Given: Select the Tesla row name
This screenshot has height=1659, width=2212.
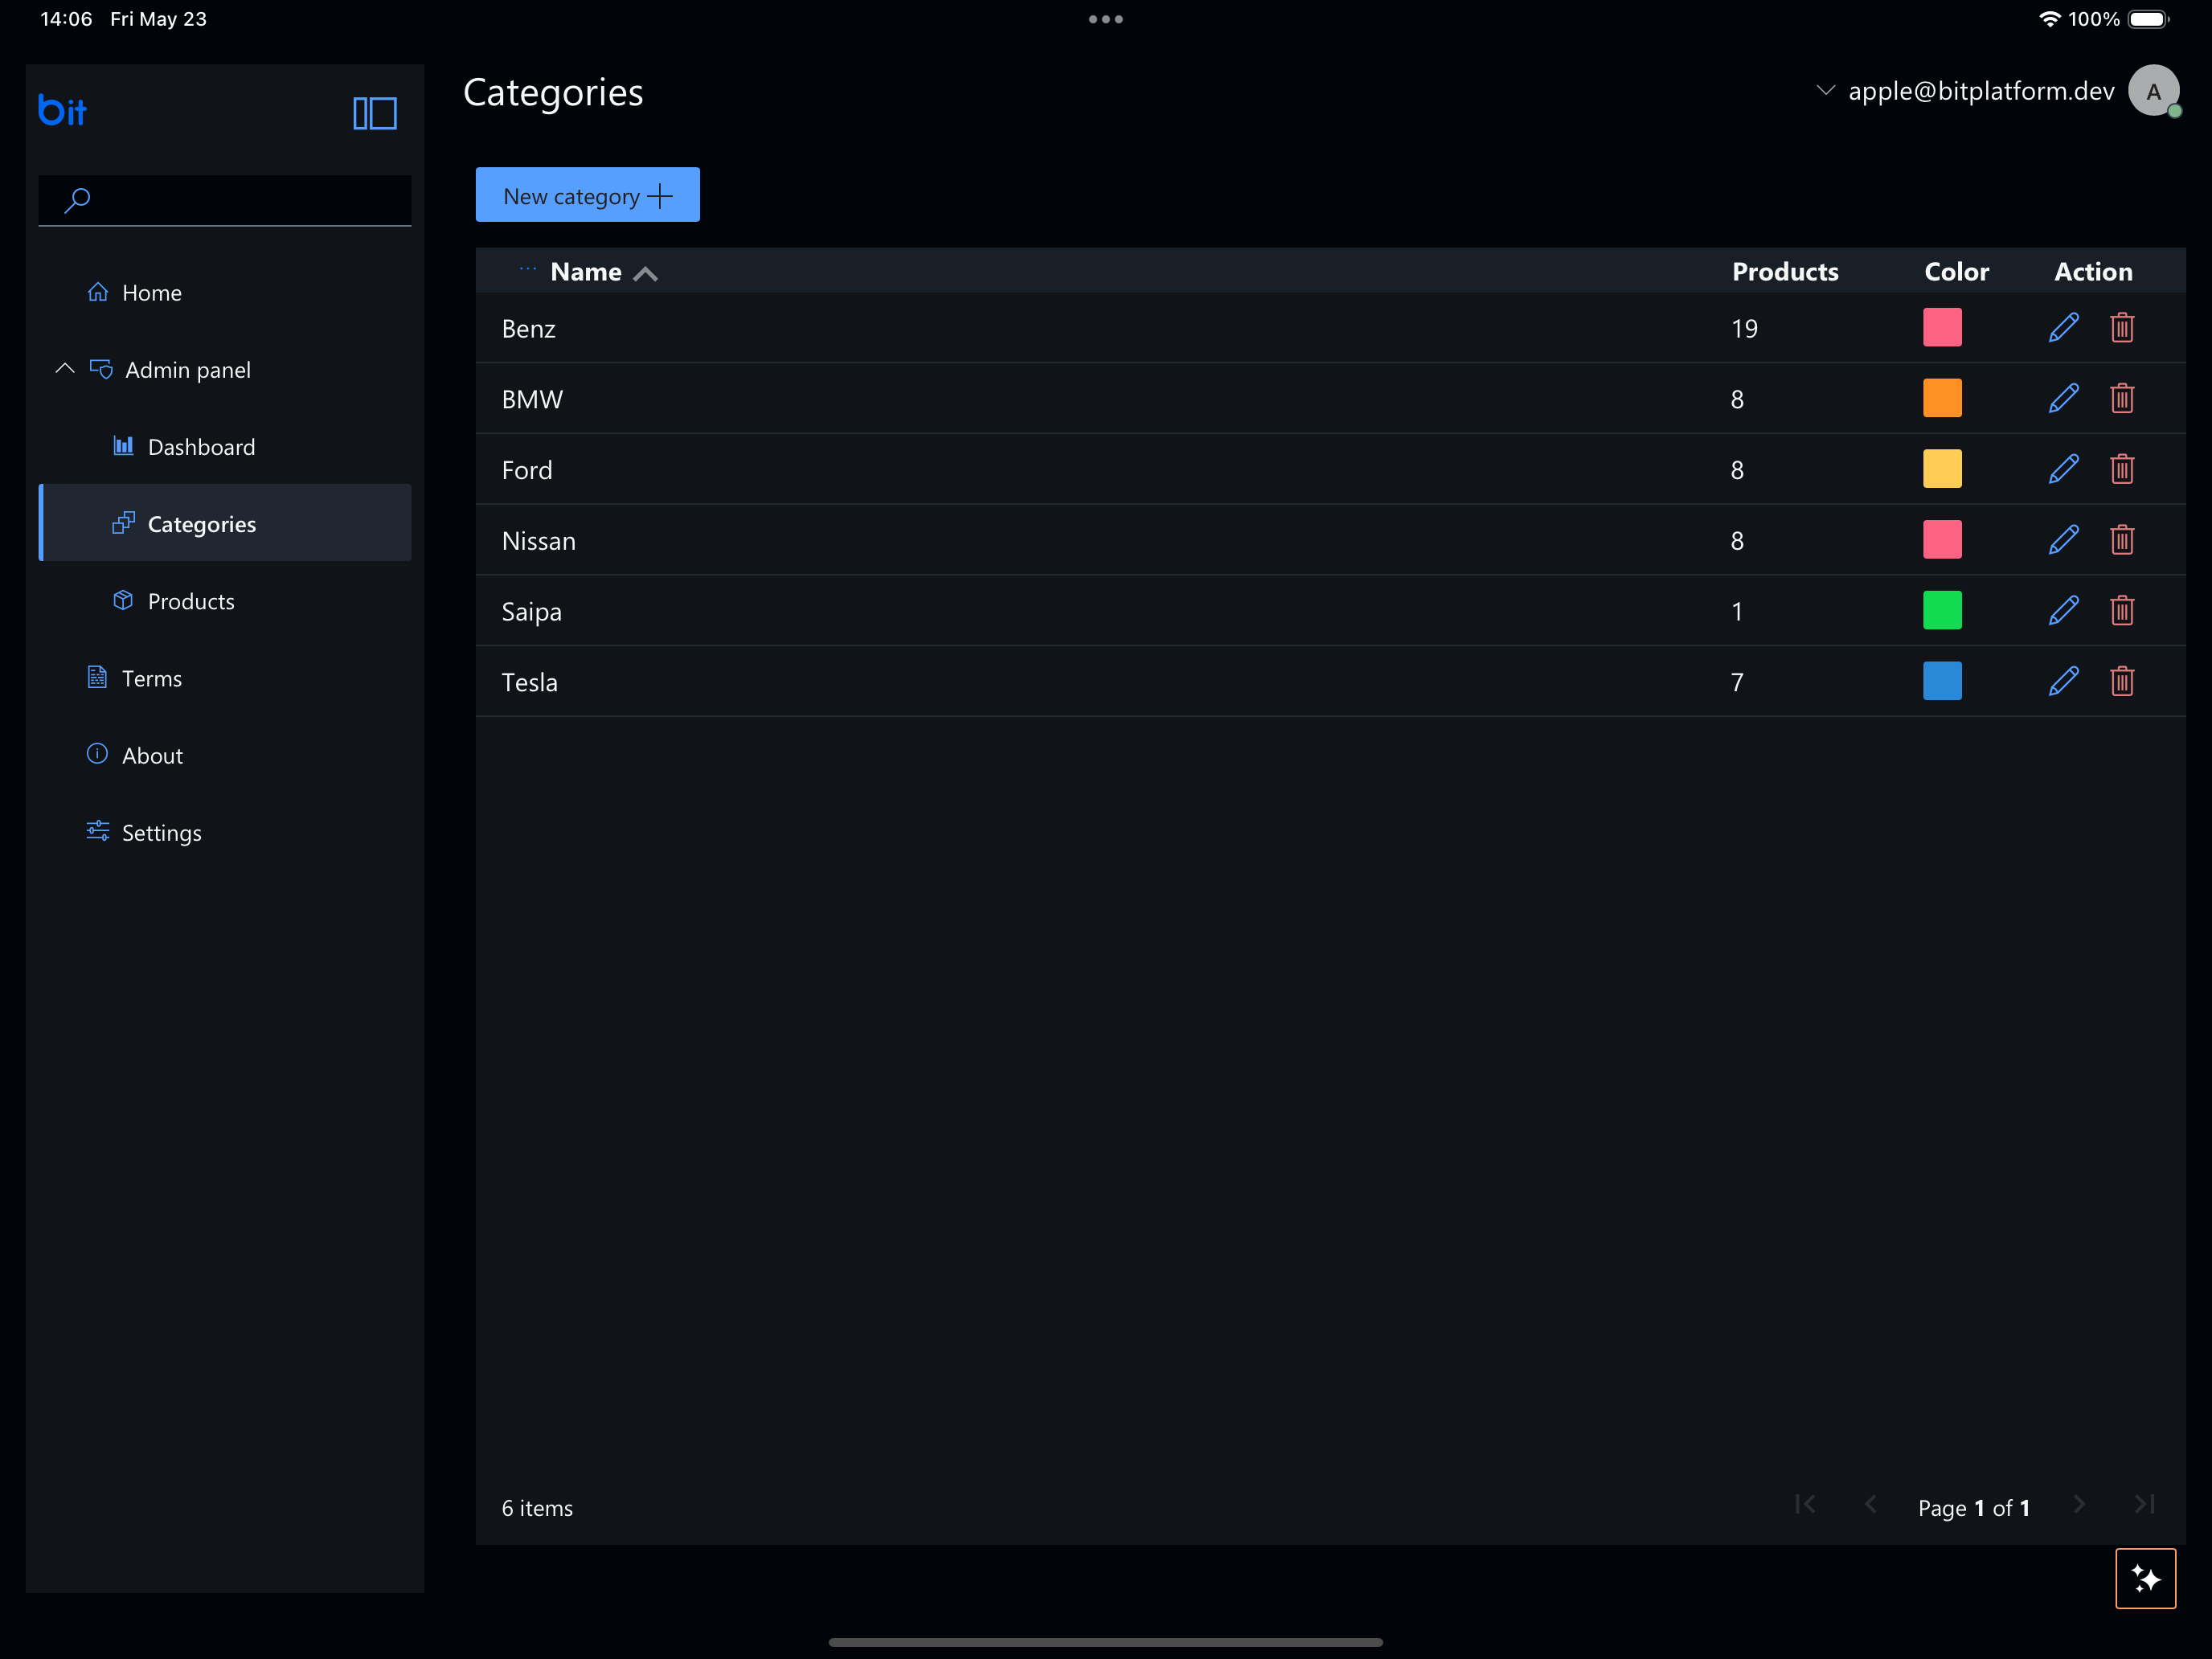Looking at the screenshot, I should (x=530, y=683).
